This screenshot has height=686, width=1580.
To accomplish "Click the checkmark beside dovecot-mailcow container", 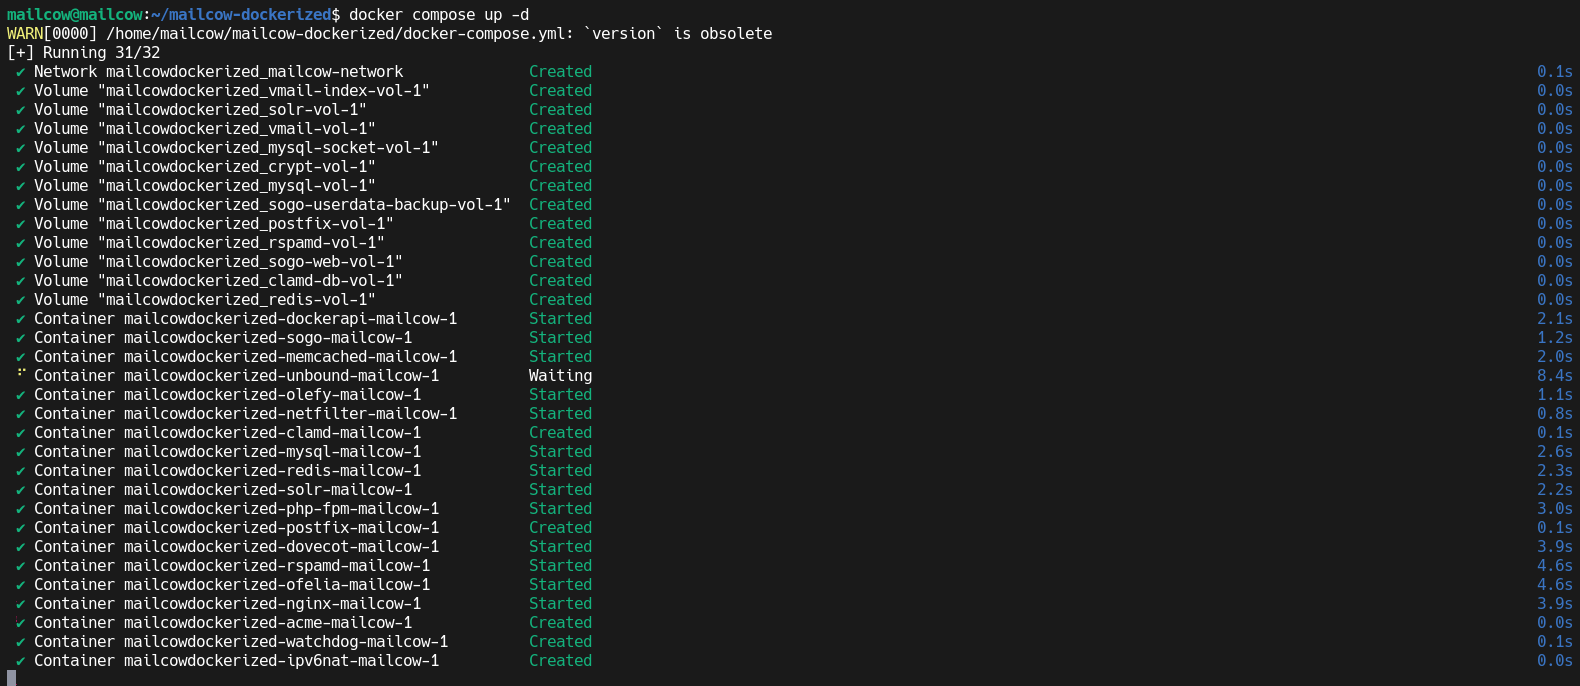I will 21,547.
